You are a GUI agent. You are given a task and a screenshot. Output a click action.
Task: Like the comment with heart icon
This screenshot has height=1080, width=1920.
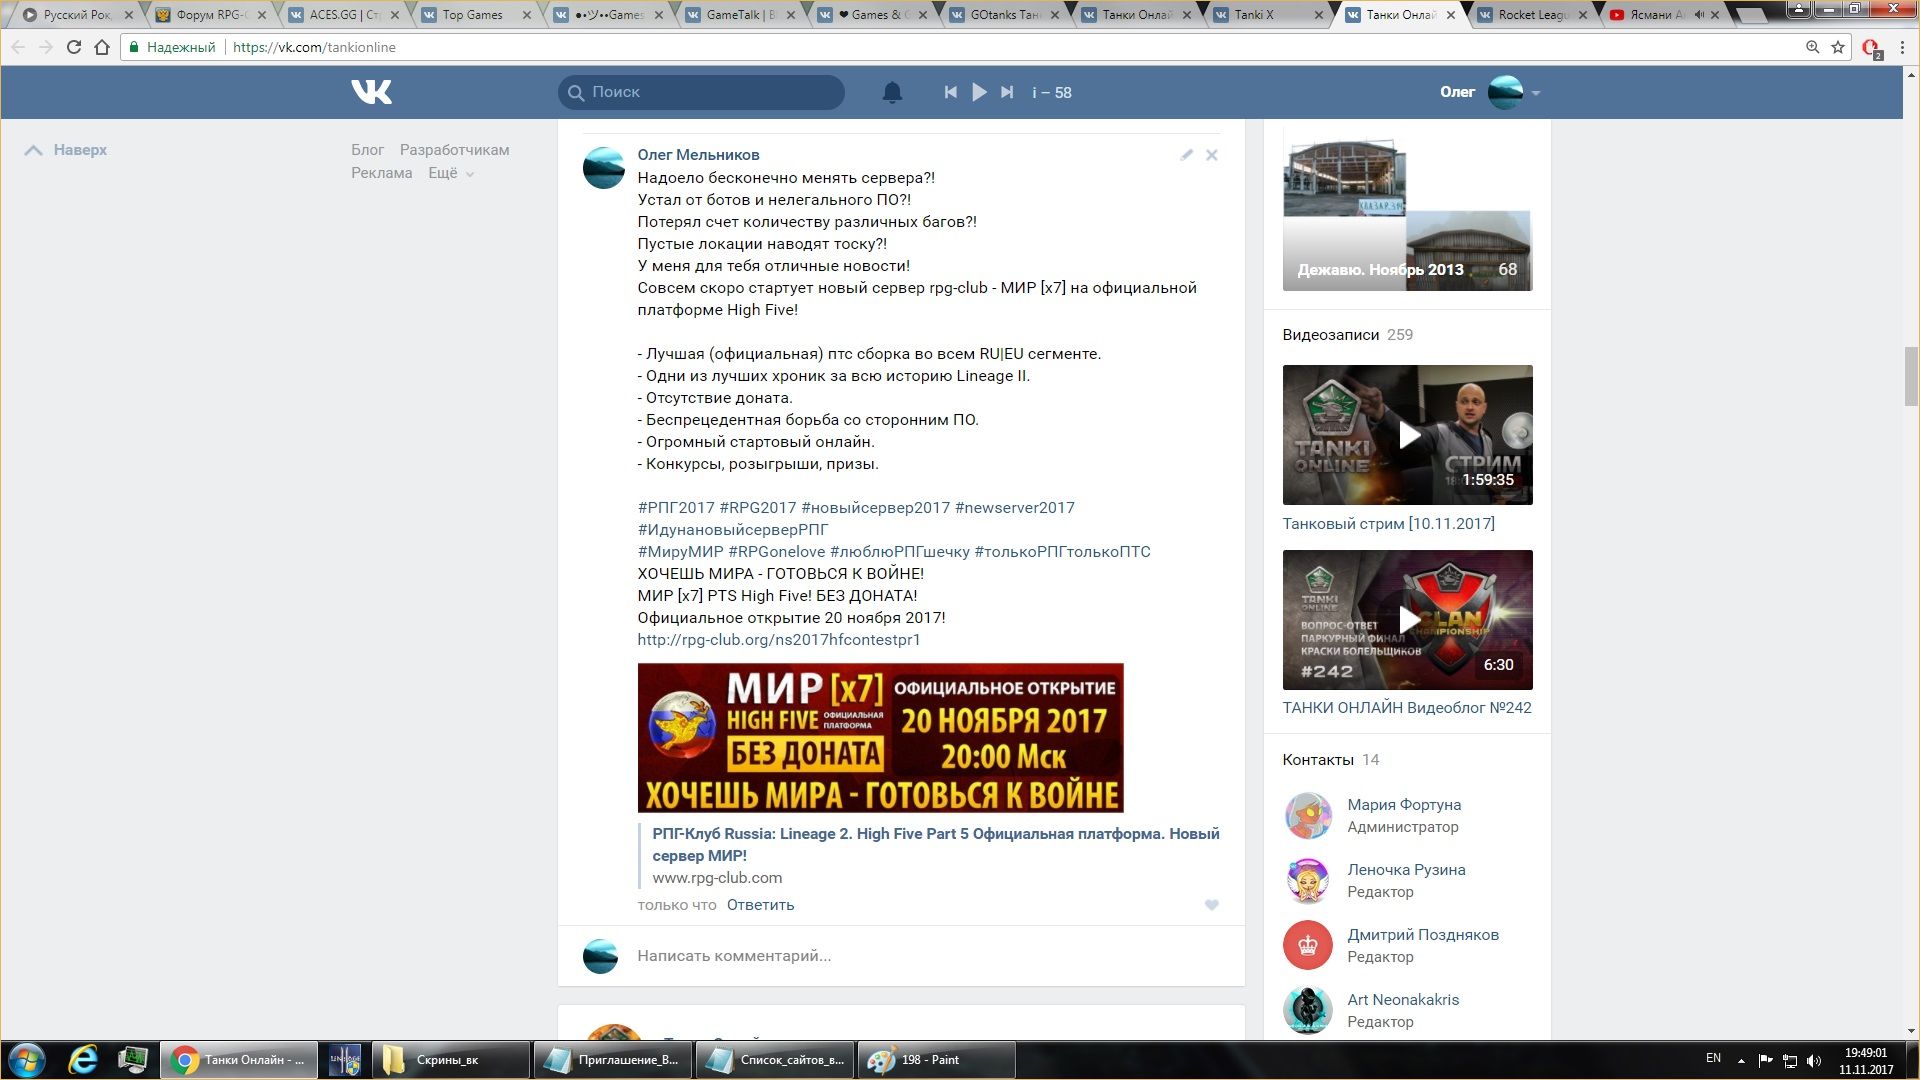pyautogui.click(x=1211, y=905)
